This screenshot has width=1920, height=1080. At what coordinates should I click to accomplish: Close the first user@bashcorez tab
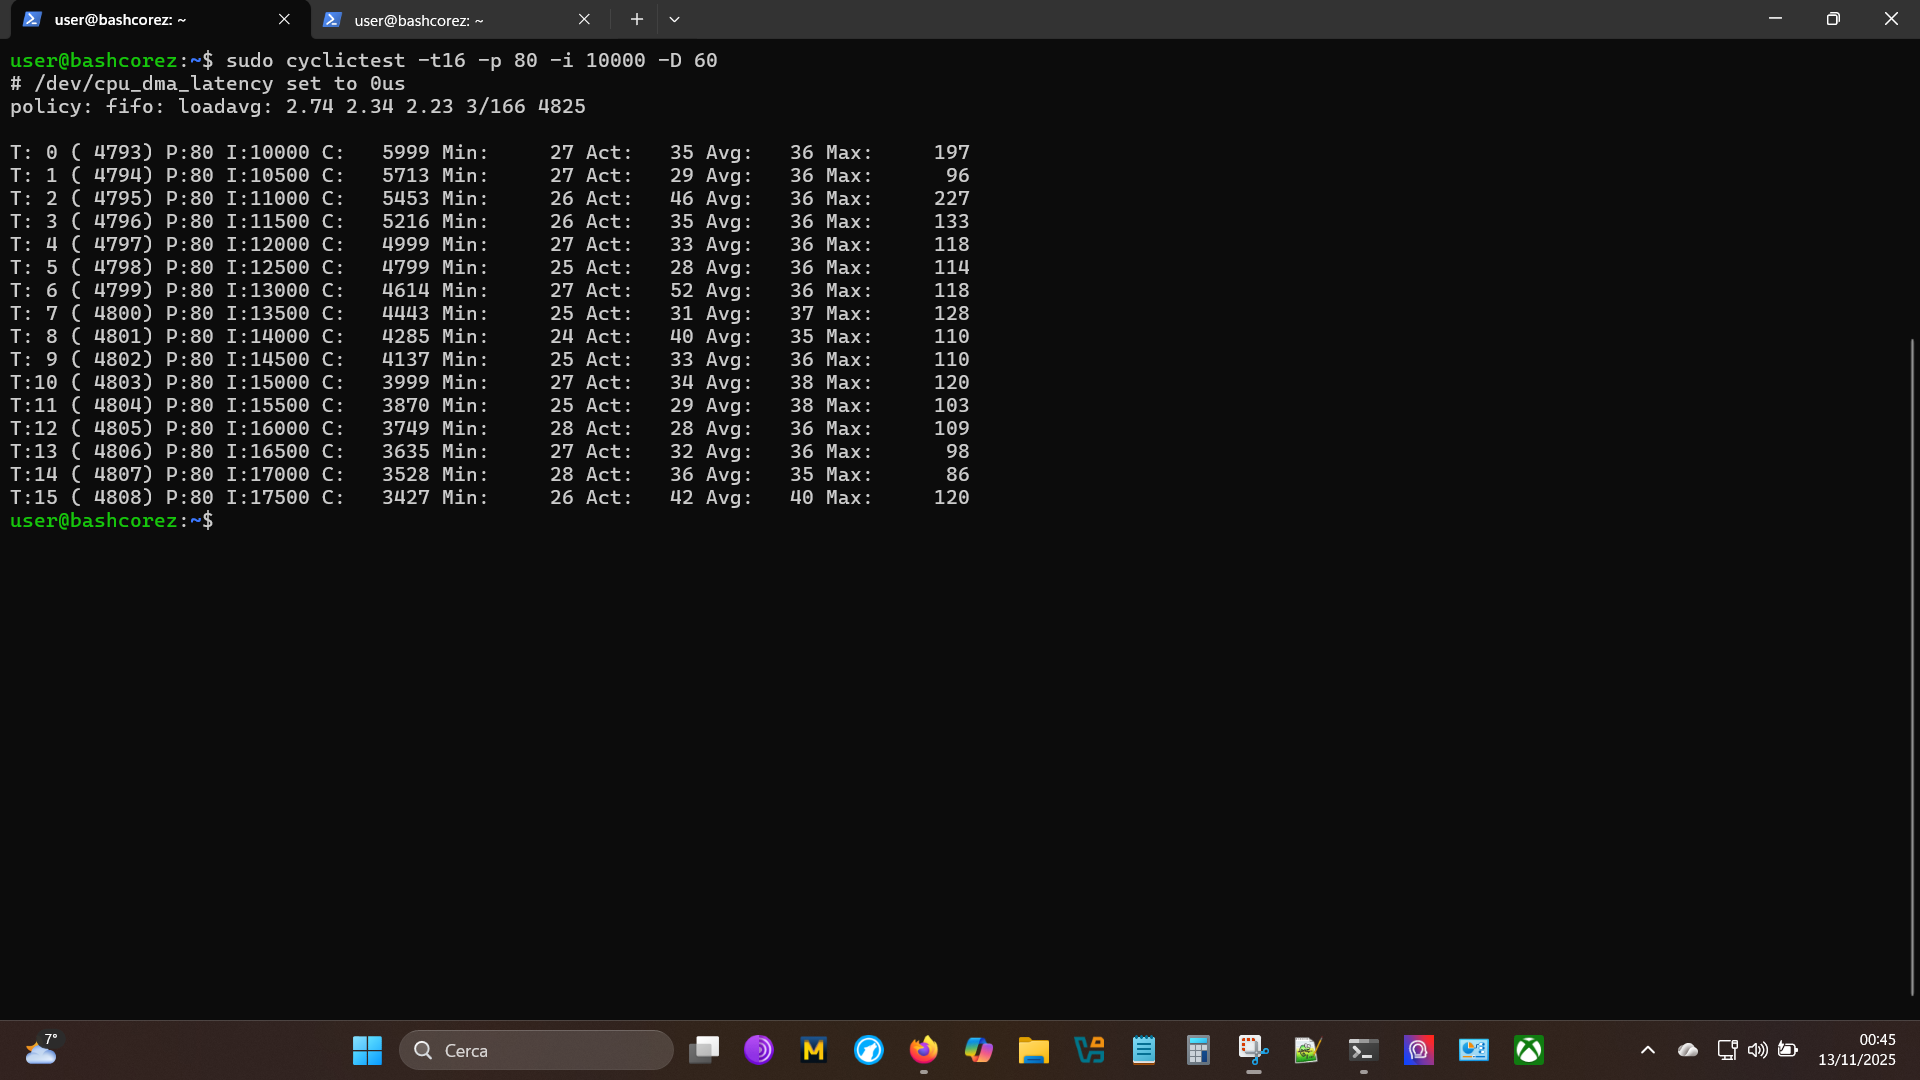click(284, 19)
